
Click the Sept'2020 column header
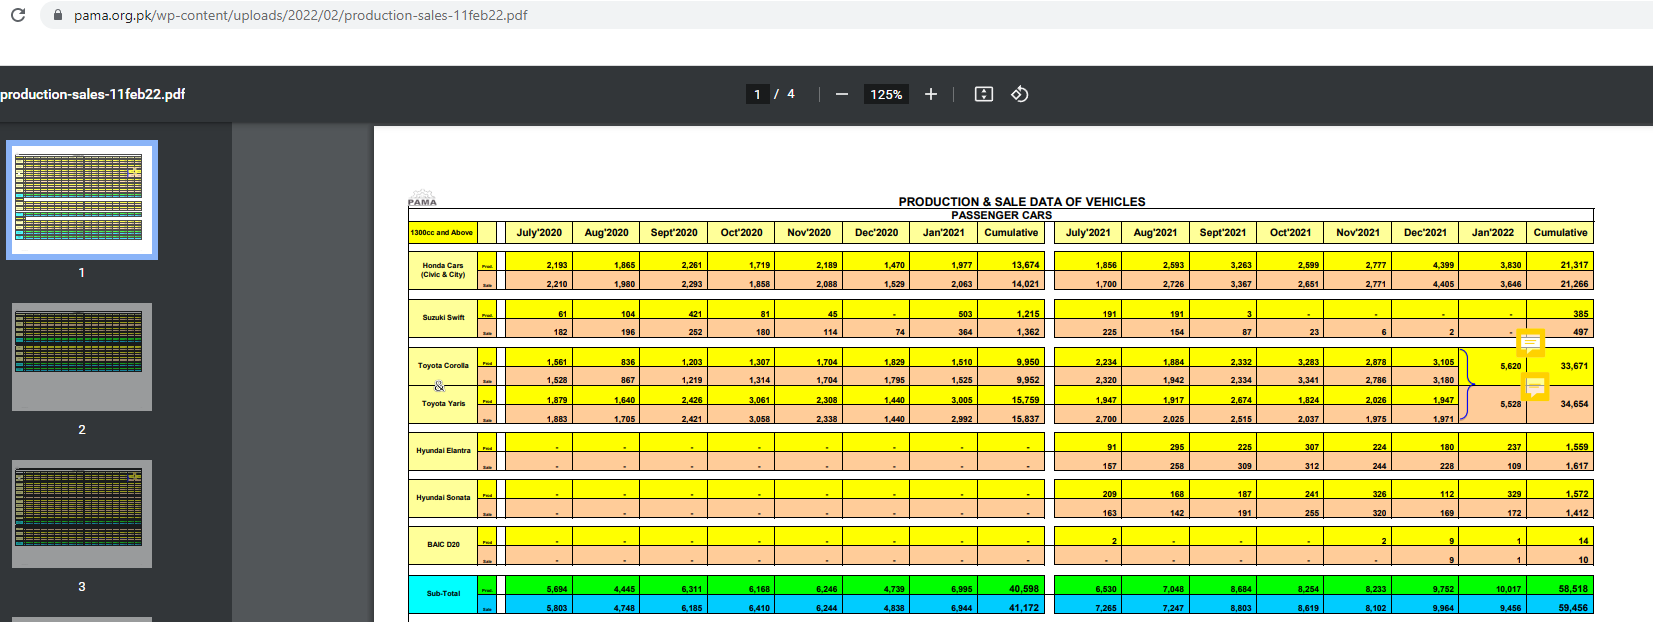(x=674, y=232)
